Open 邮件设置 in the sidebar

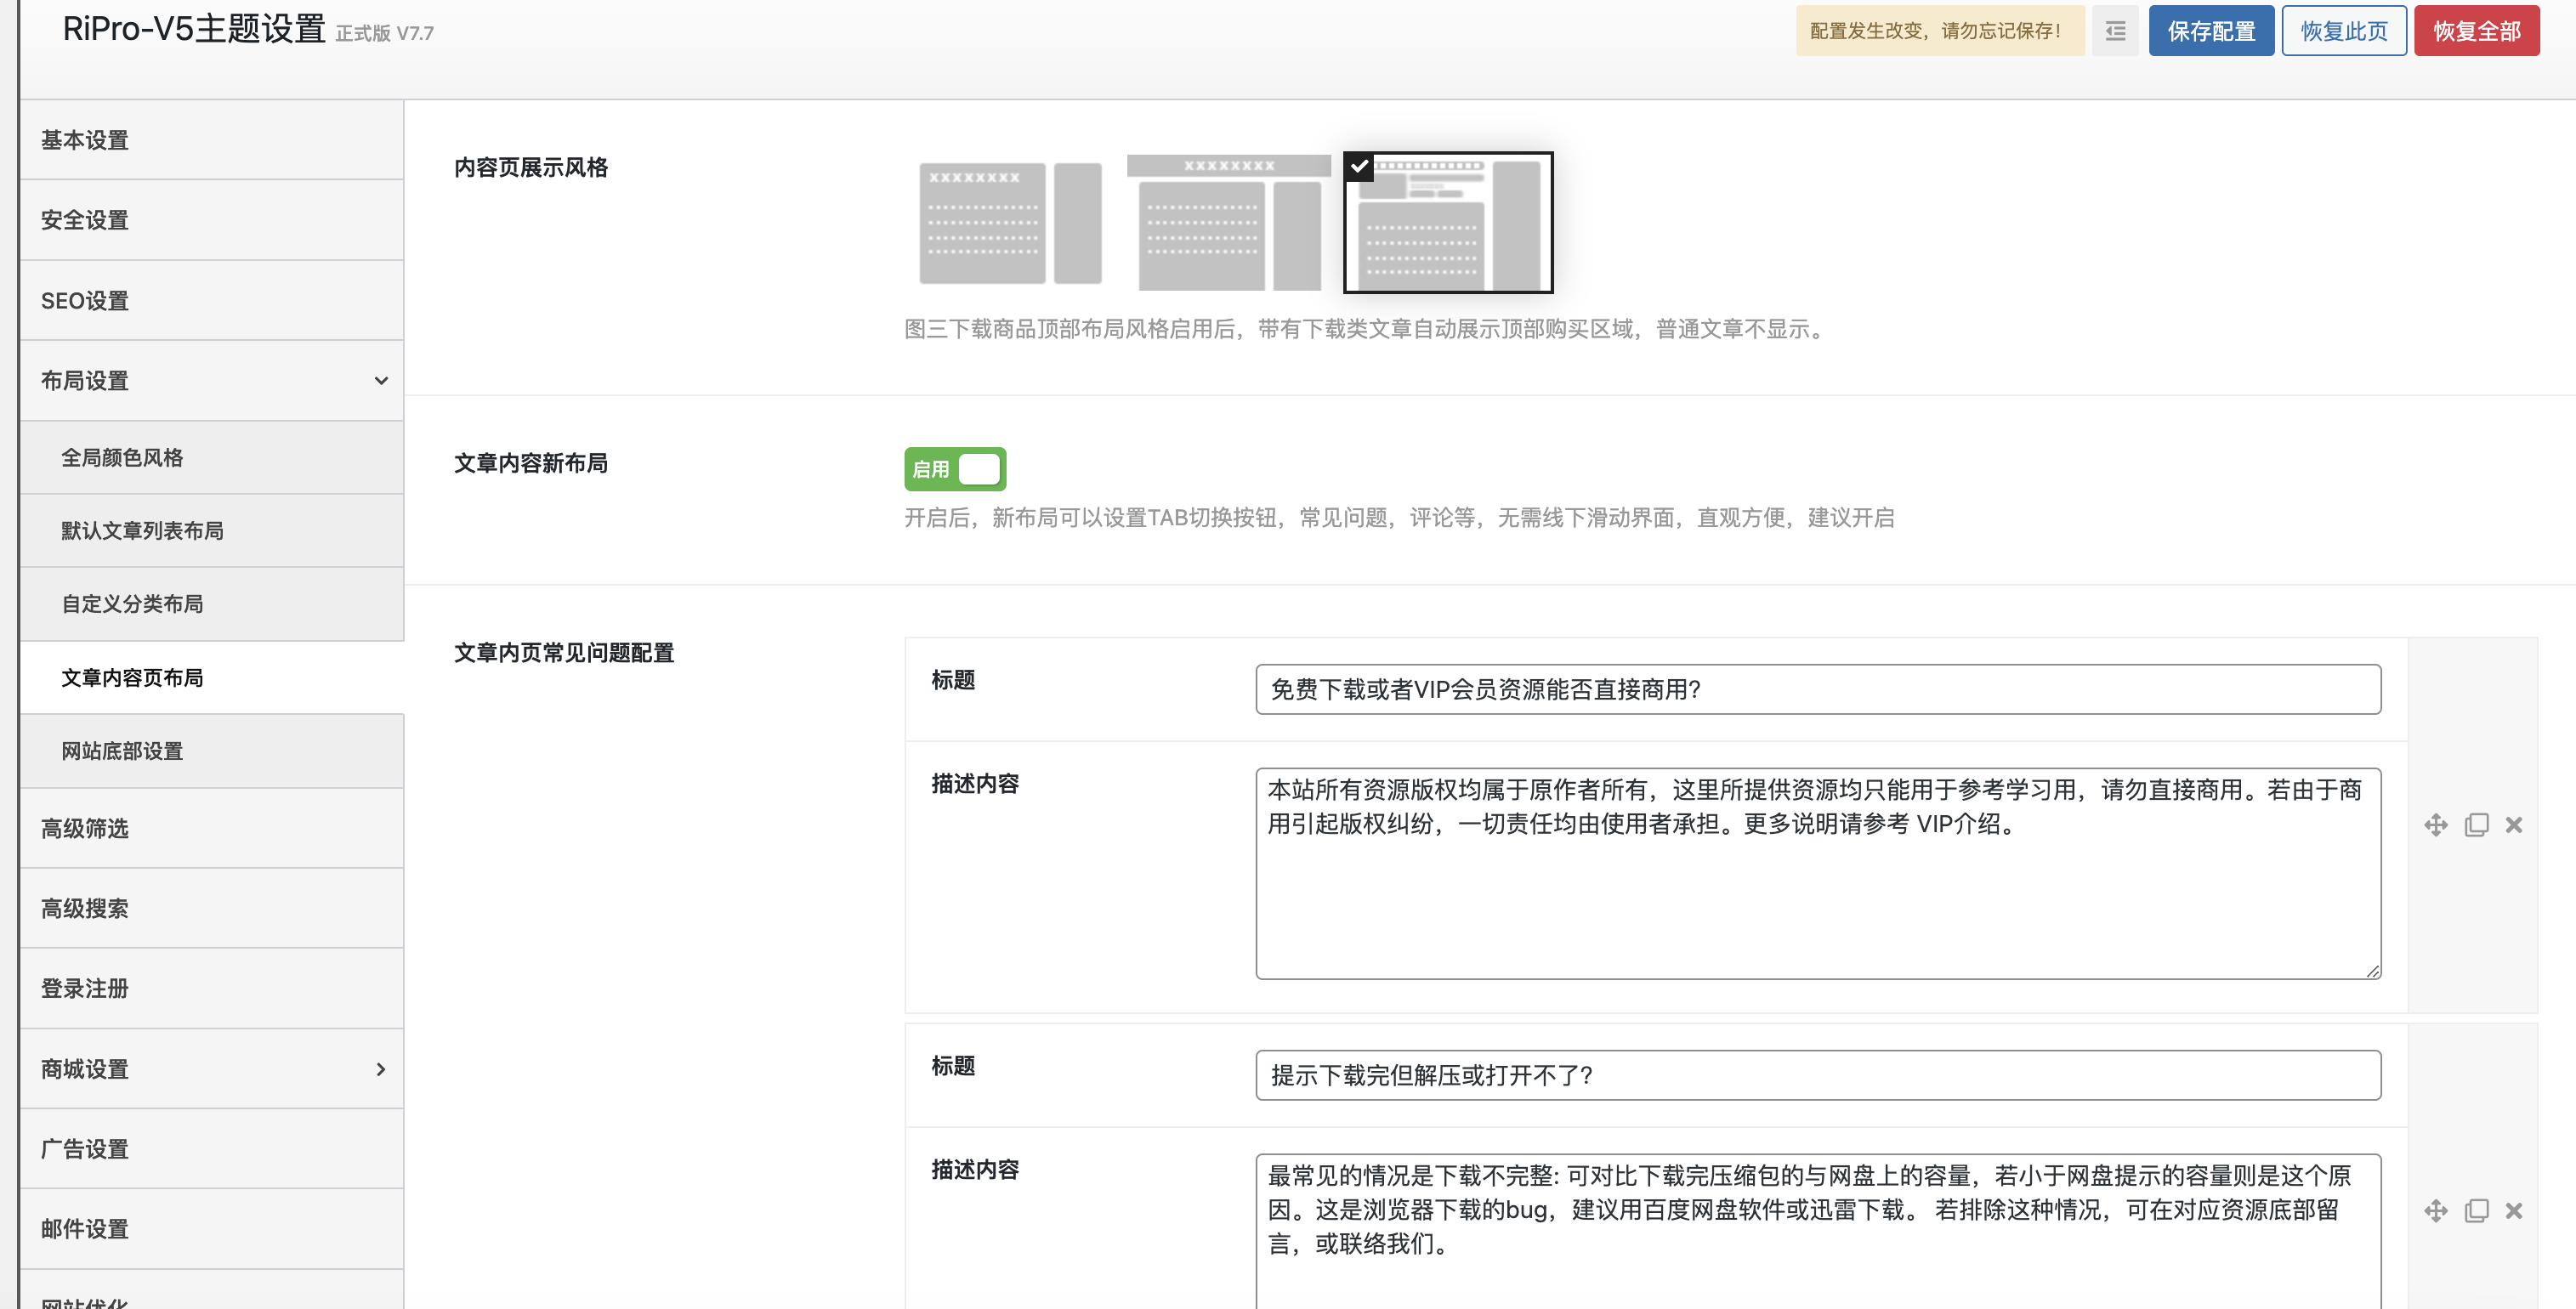click(212, 1229)
